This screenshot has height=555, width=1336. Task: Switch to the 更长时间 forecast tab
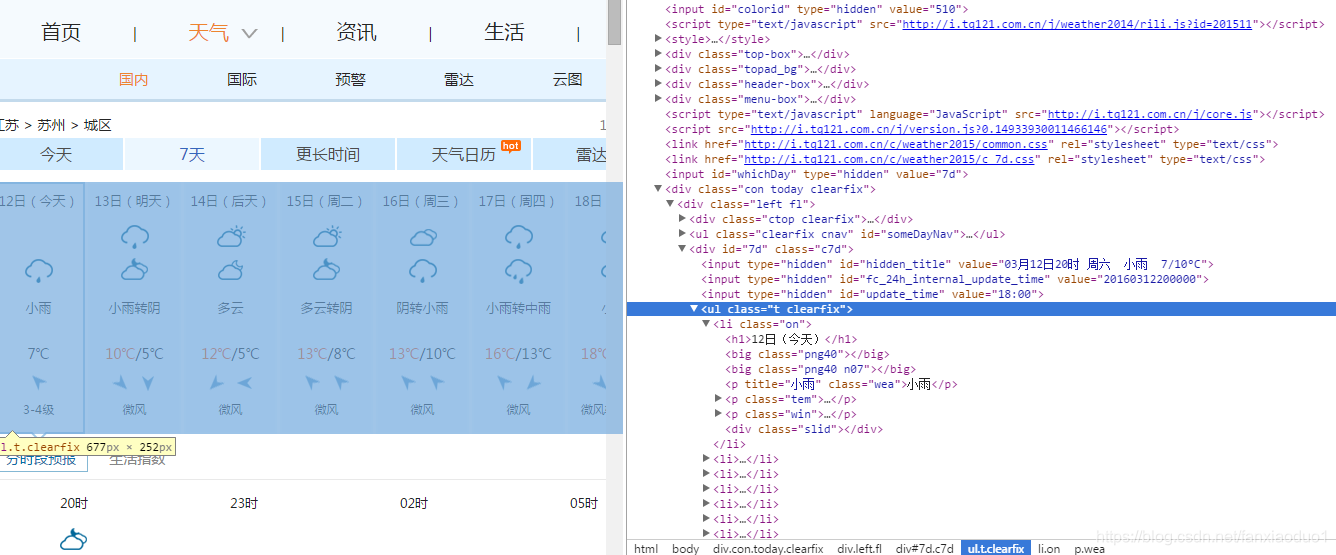328,155
